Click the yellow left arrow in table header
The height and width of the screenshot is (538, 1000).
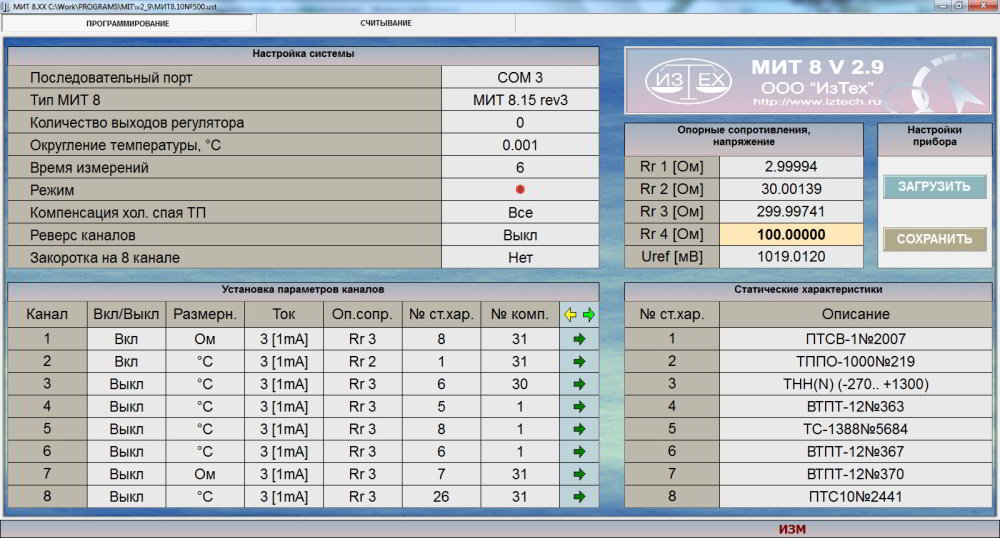(x=570, y=314)
